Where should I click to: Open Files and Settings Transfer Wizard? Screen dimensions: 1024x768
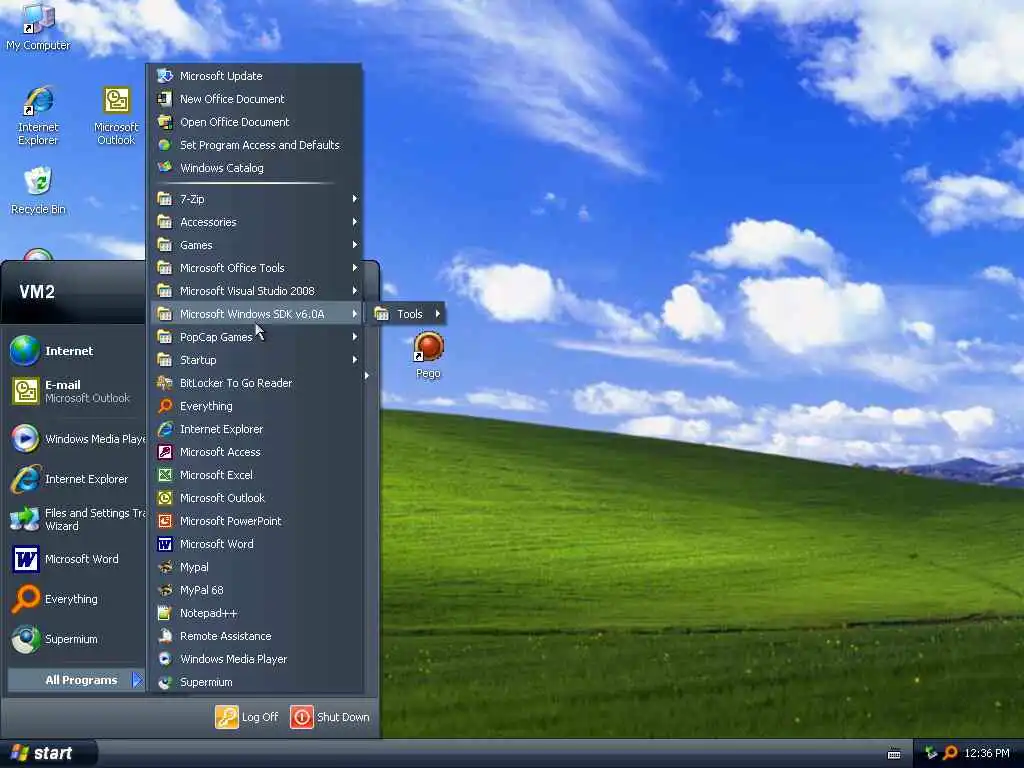coord(75,519)
